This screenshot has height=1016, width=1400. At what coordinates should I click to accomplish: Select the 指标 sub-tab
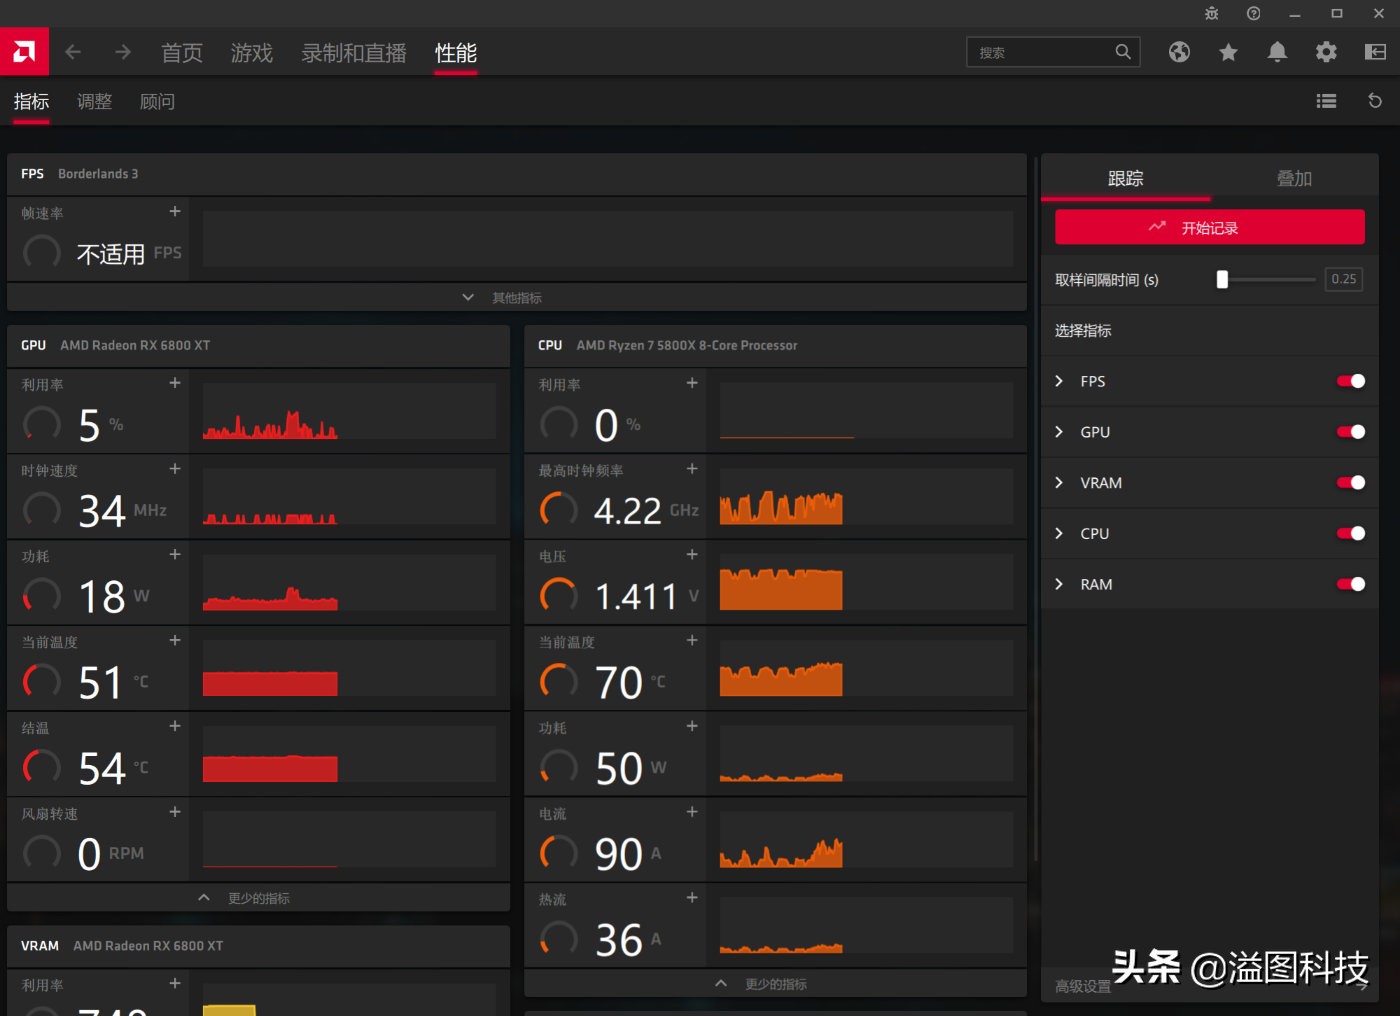pyautogui.click(x=31, y=102)
